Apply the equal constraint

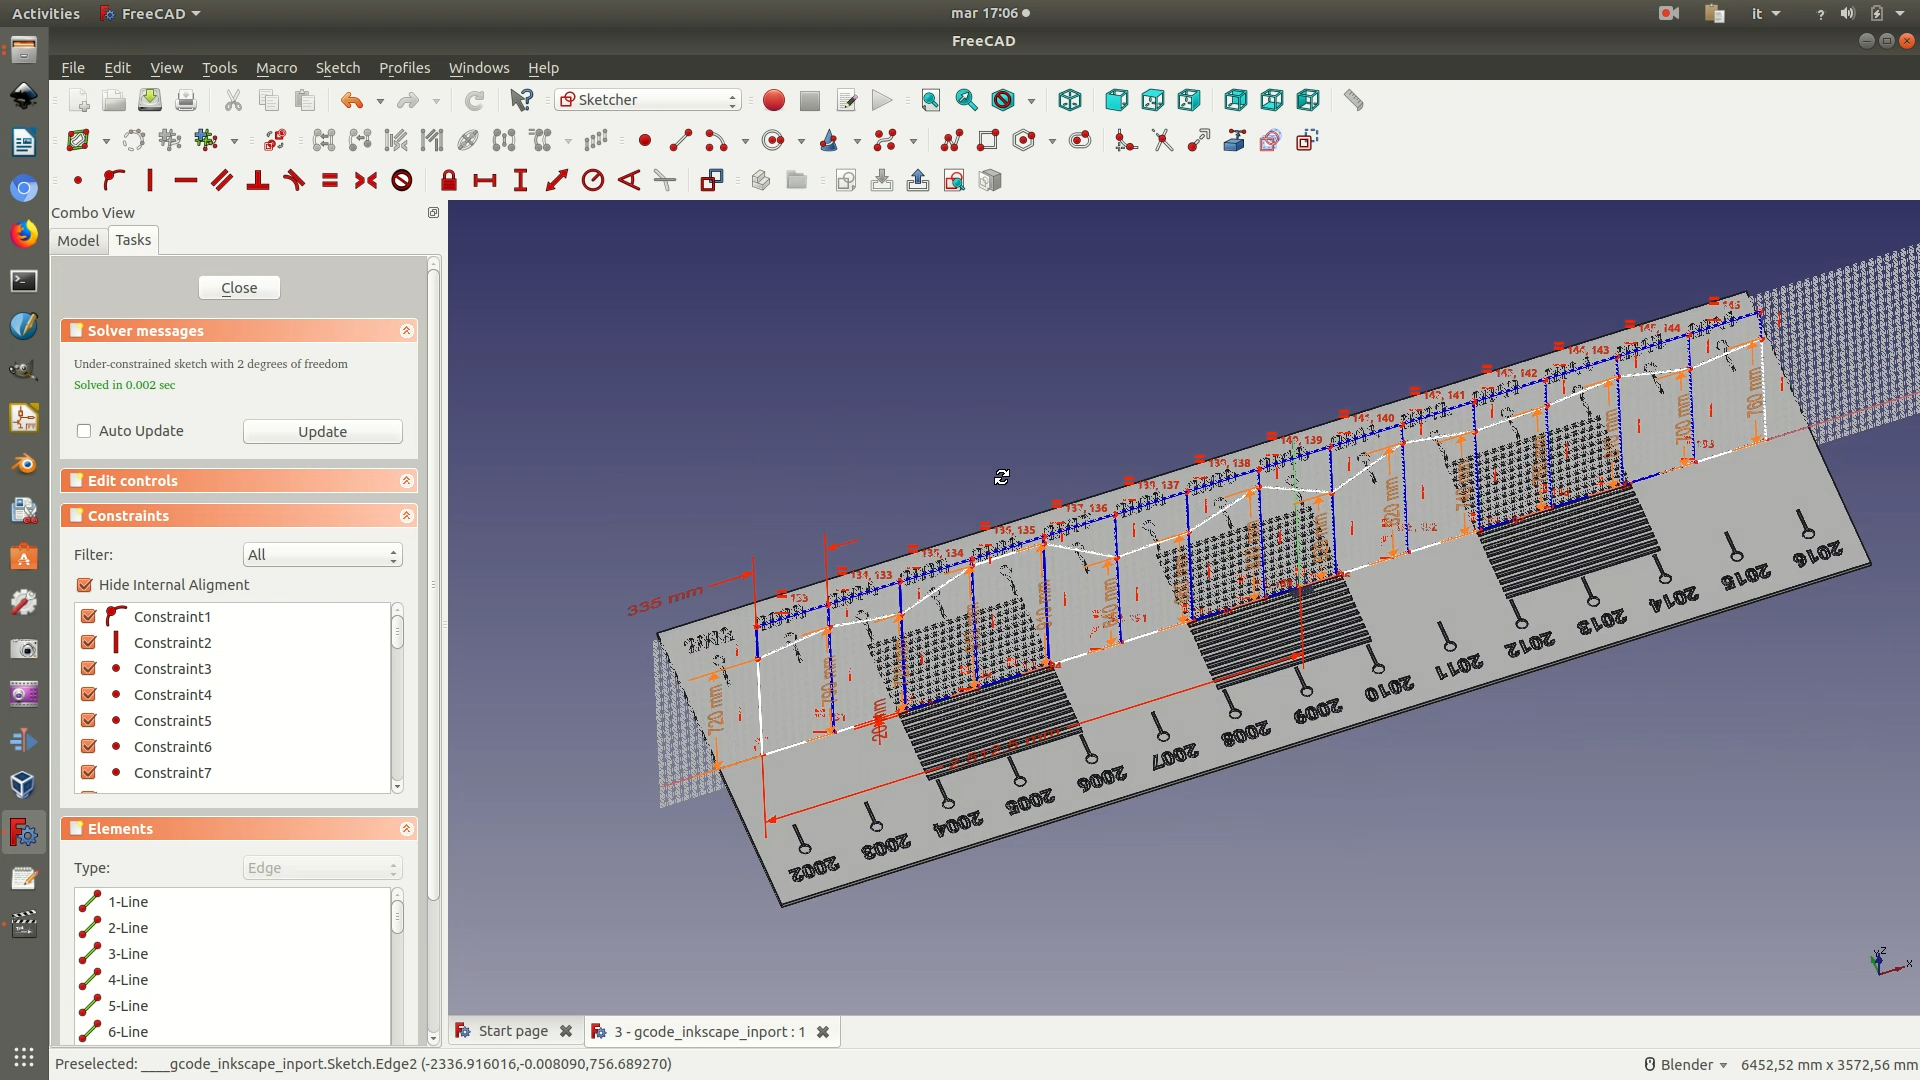click(330, 181)
